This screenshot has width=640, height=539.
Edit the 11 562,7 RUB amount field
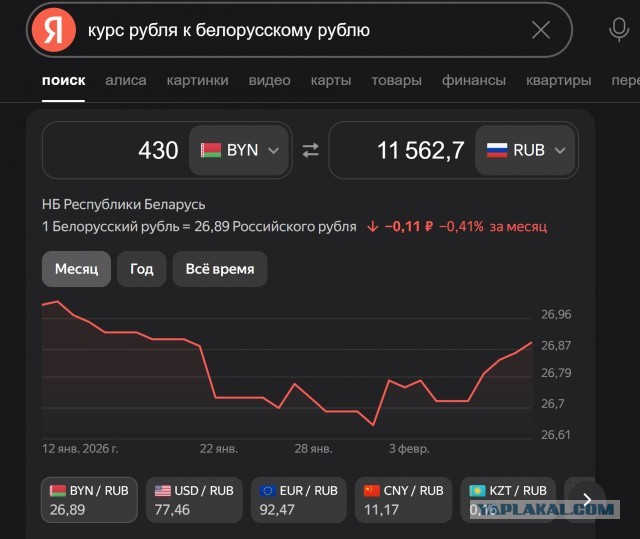(x=403, y=150)
